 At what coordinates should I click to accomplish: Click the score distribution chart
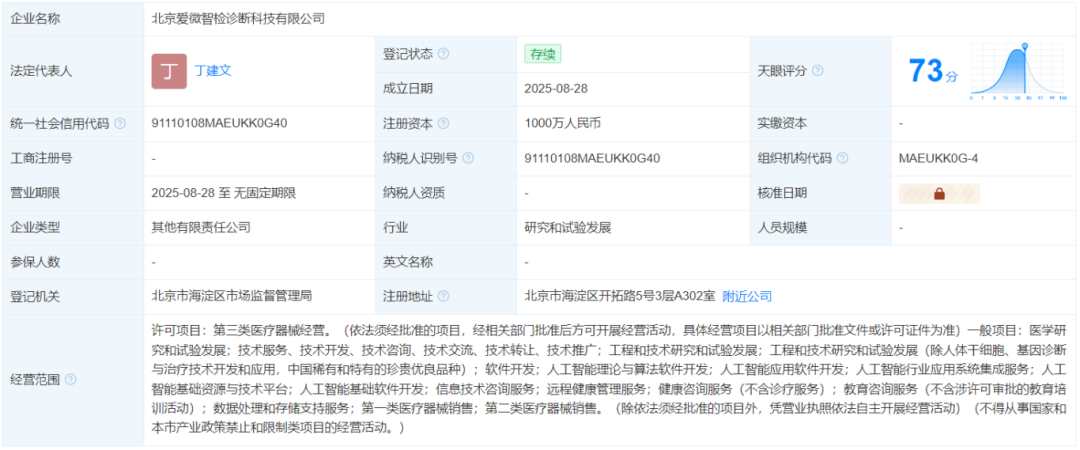(1019, 71)
